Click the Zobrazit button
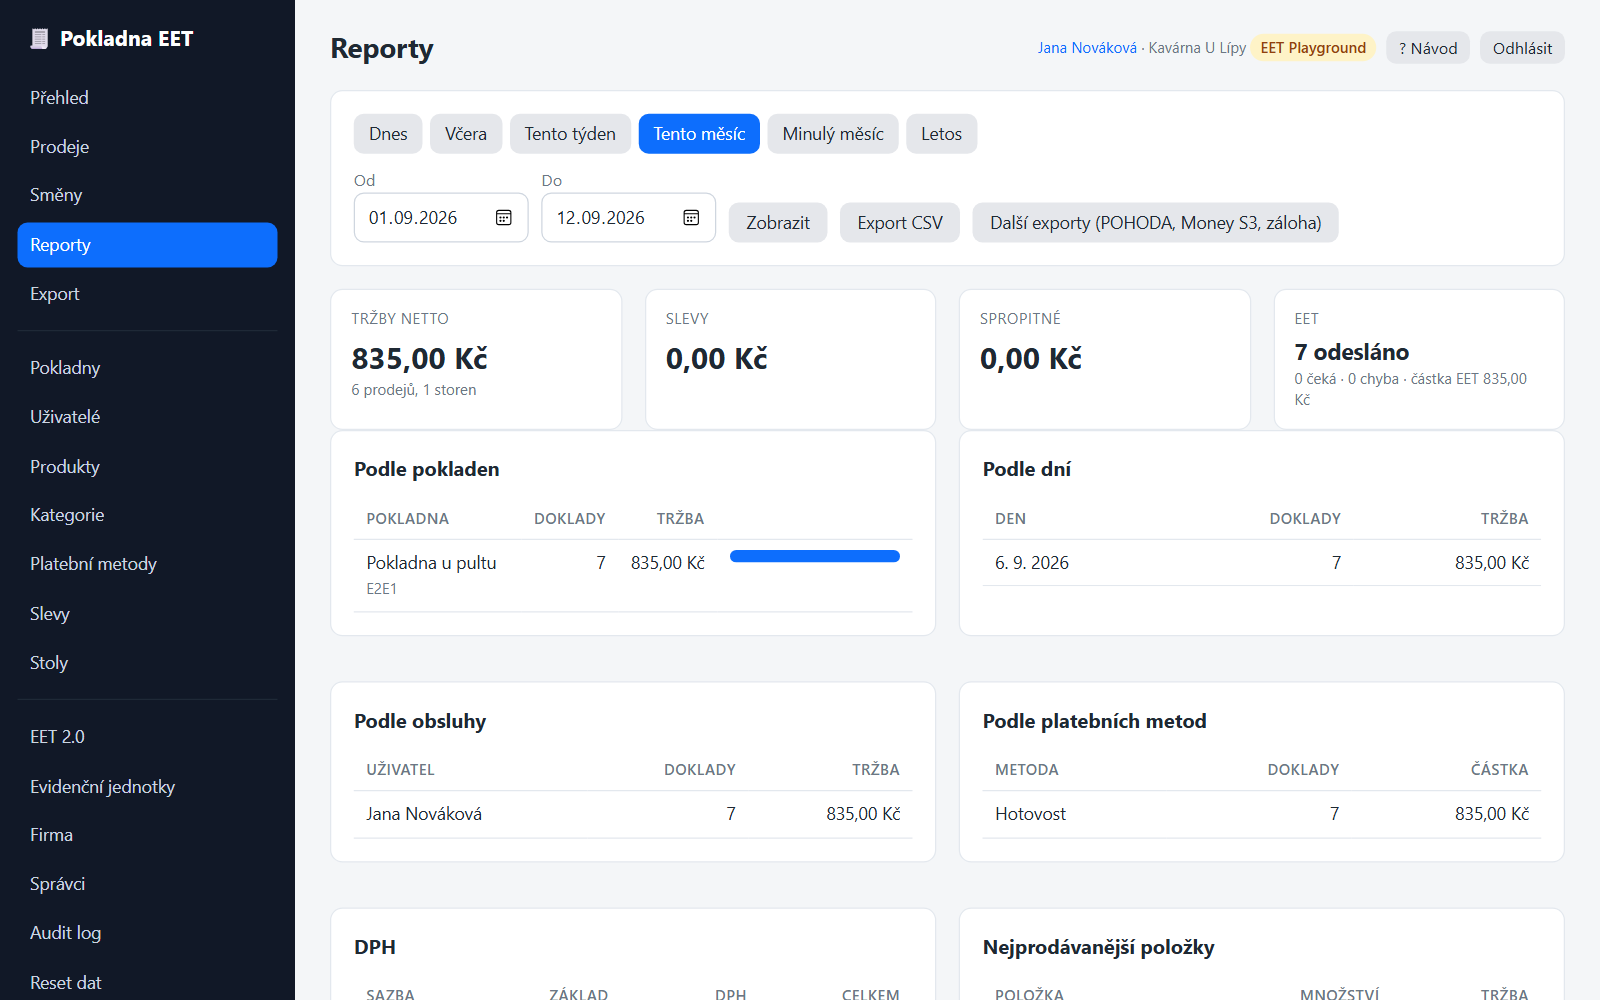 point(778,223)
